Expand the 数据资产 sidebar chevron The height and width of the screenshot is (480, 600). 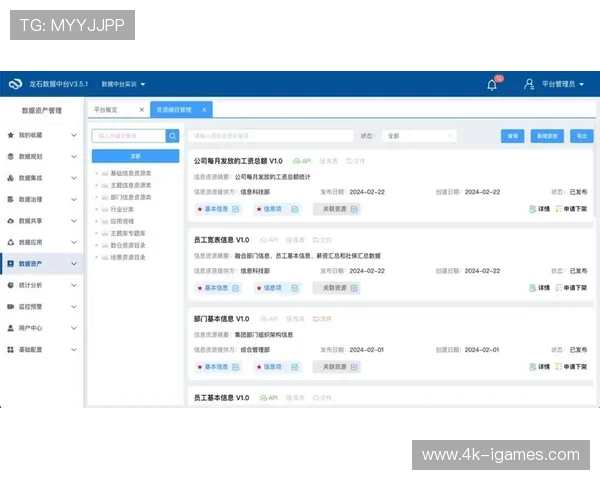(74, 264)
